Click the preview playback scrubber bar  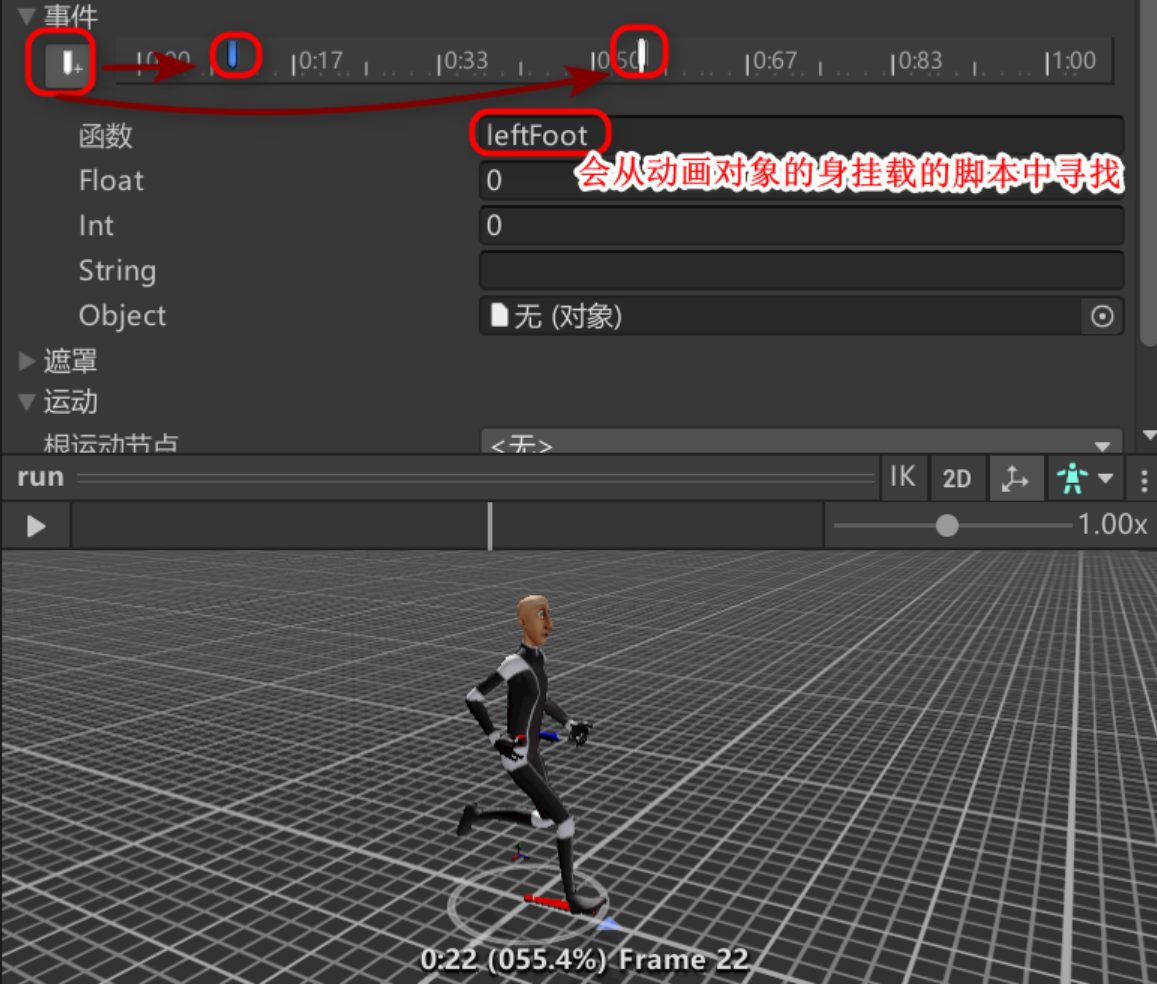[x=446, y=526]
